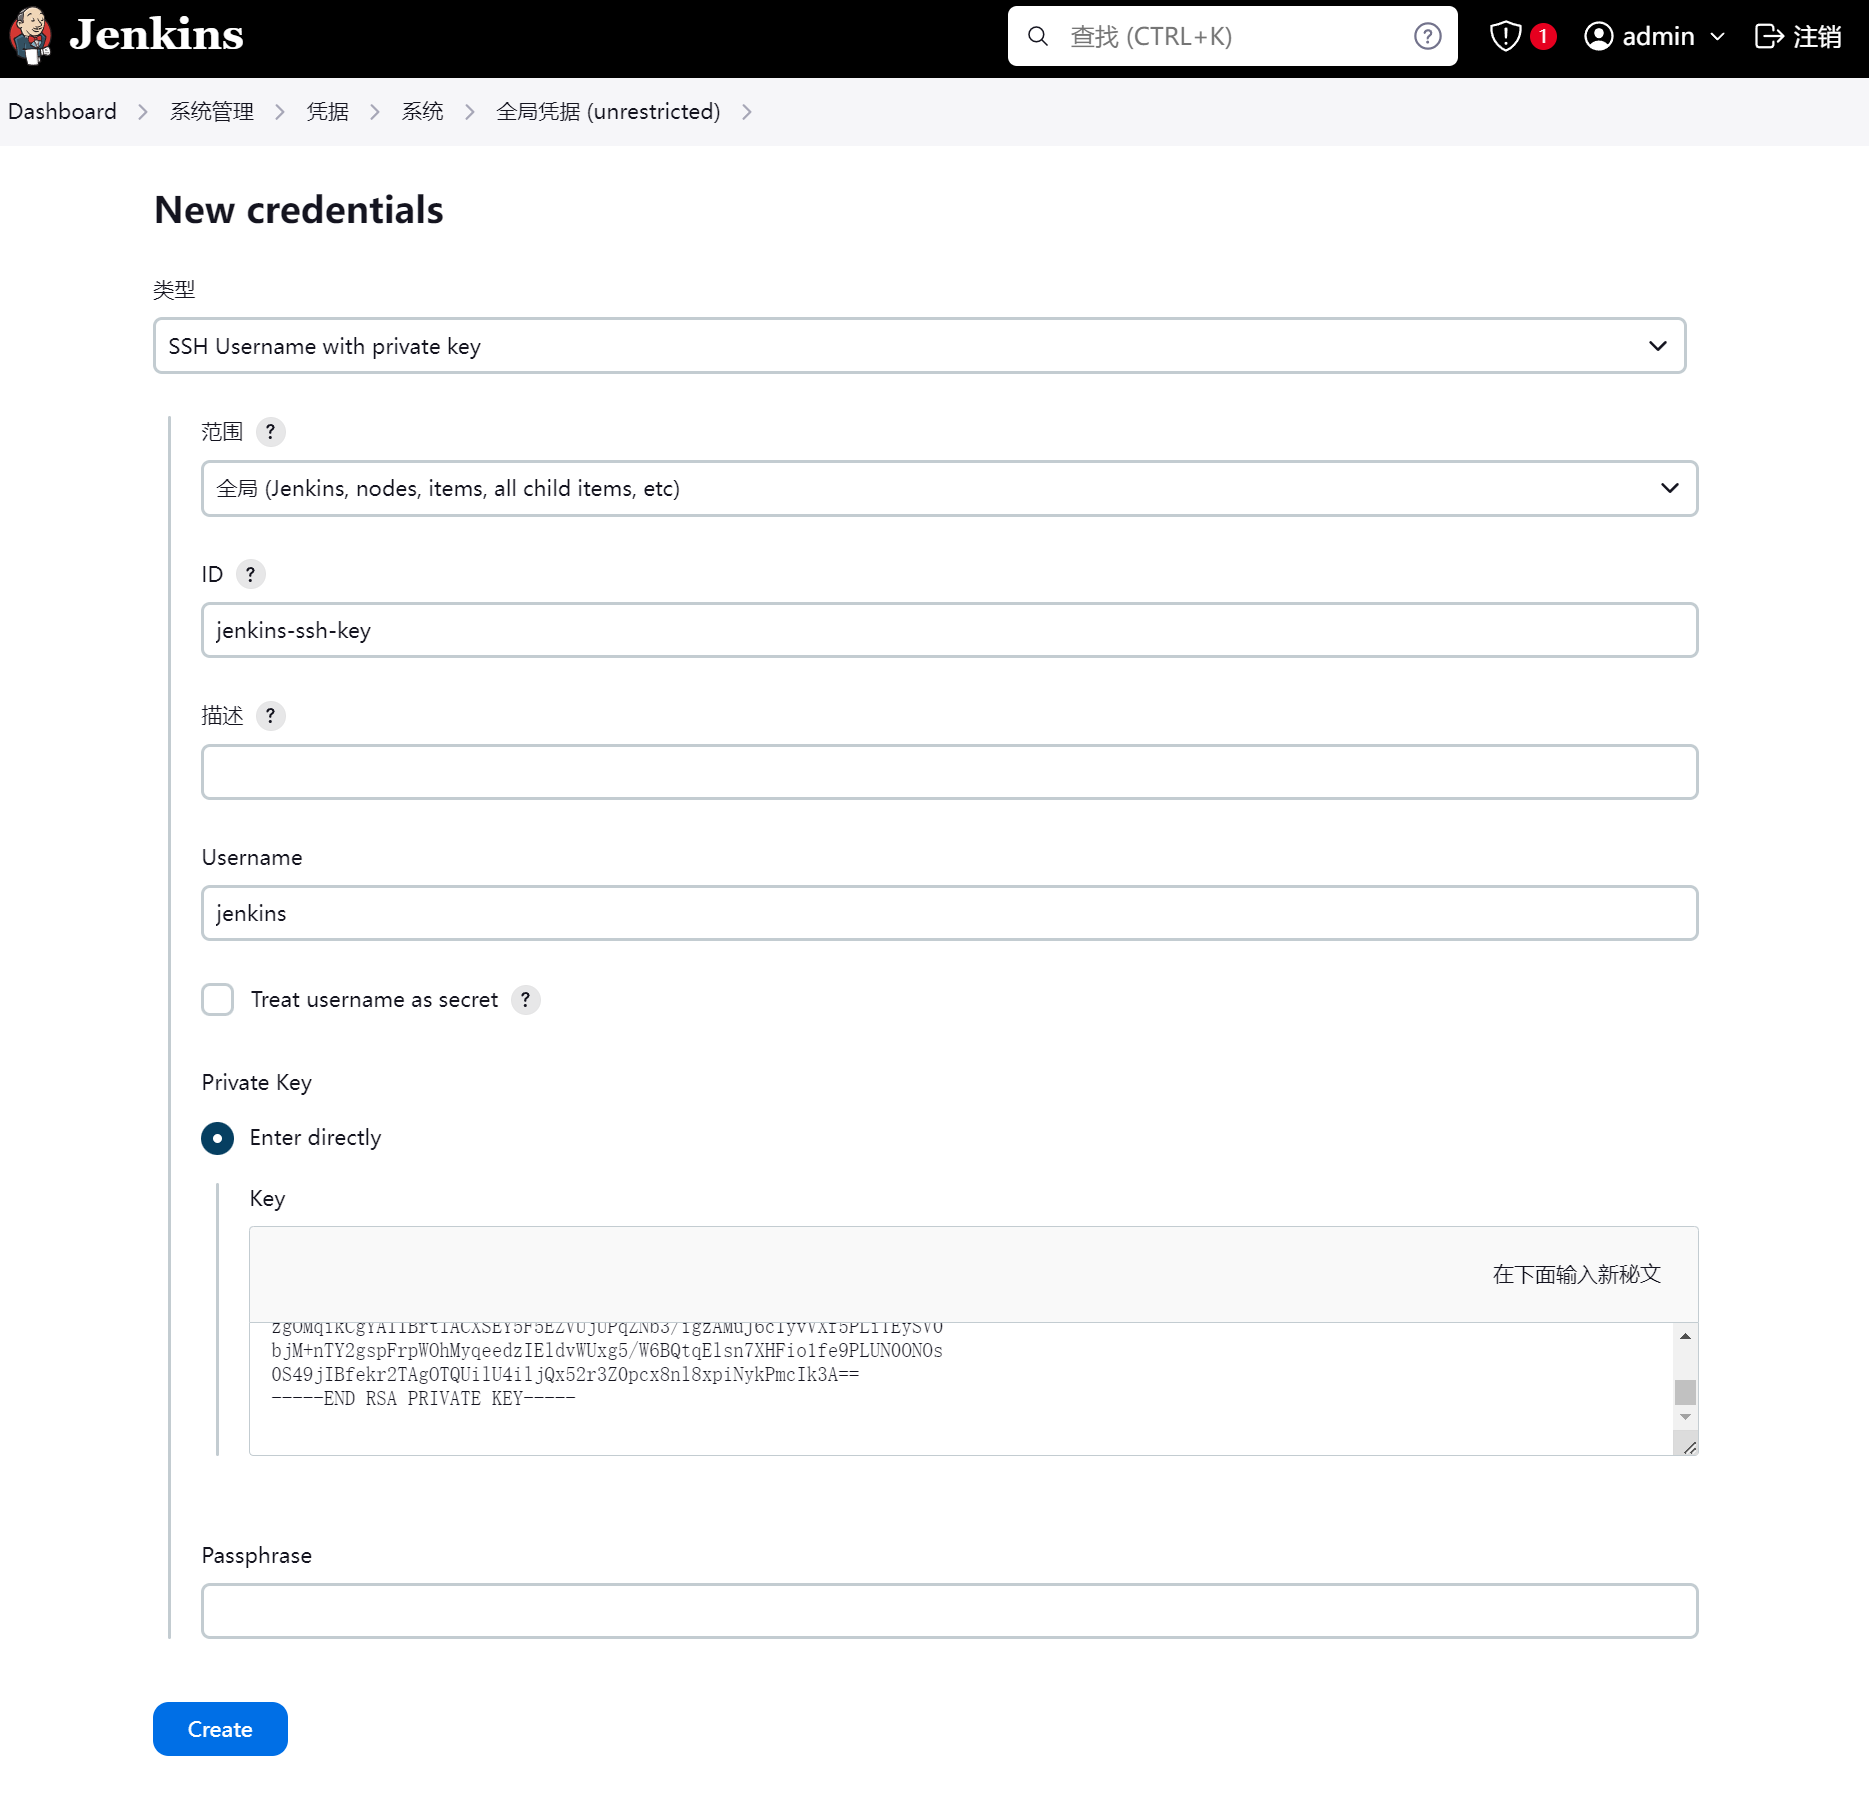This screenshot has width=1869, height=1814.
Task: Click the textarea resize grip handle
Action: 1689,1446
